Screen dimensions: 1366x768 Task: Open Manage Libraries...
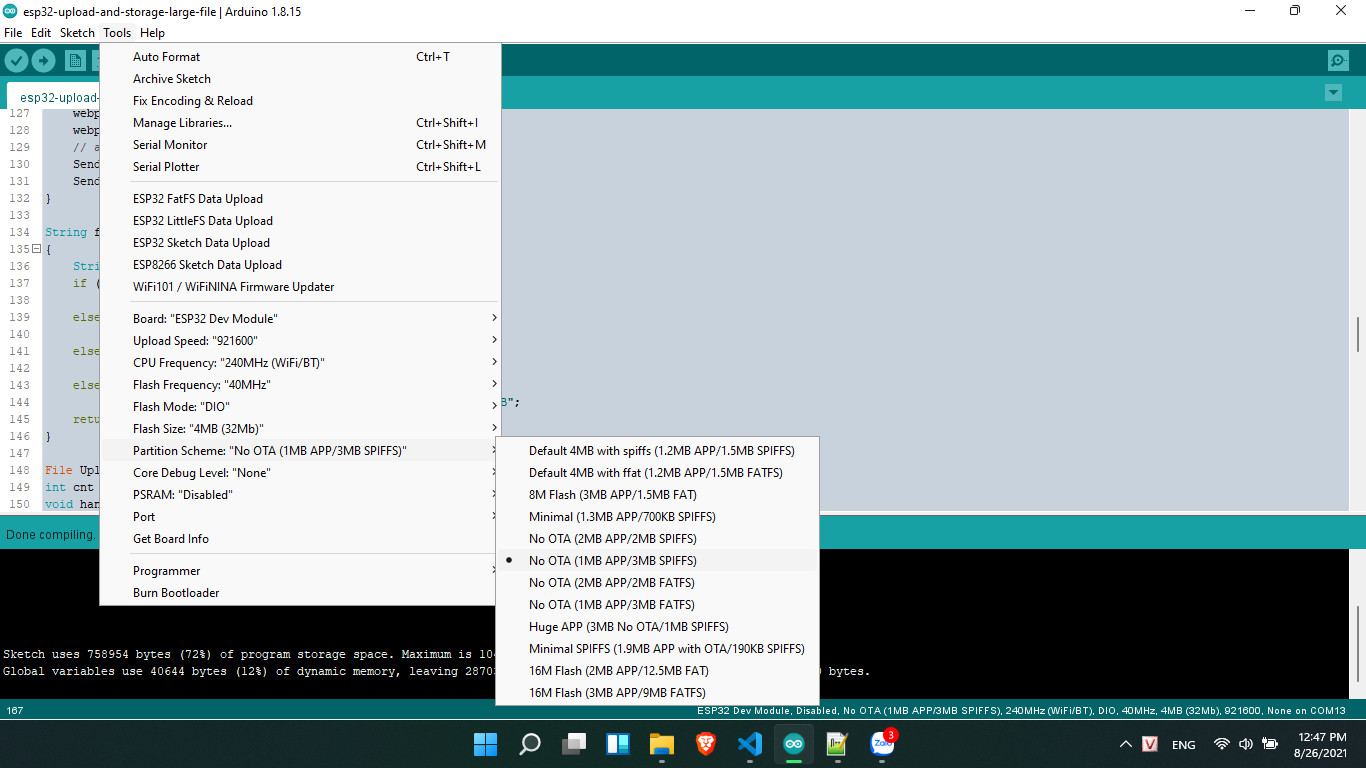300,123
